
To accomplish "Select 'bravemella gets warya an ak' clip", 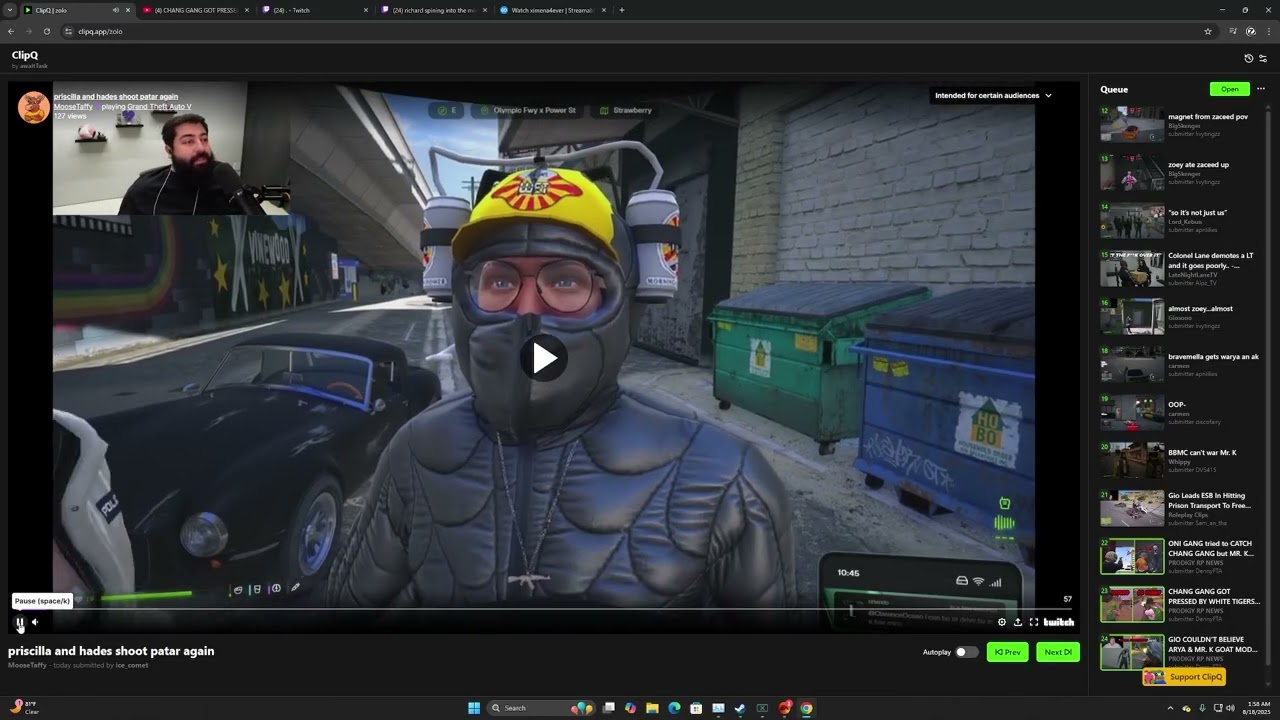I will point(1180,364).
